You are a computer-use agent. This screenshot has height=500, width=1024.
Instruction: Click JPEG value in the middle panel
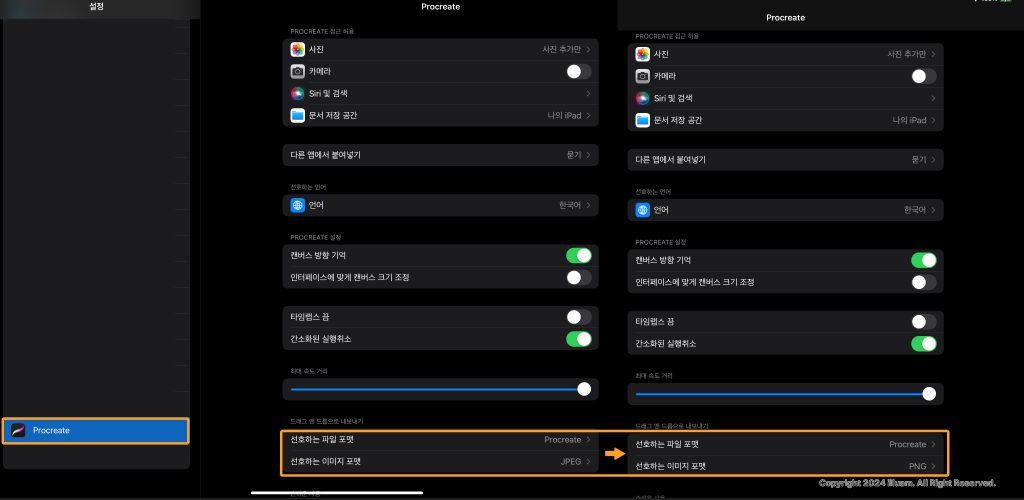pos(571,461)
